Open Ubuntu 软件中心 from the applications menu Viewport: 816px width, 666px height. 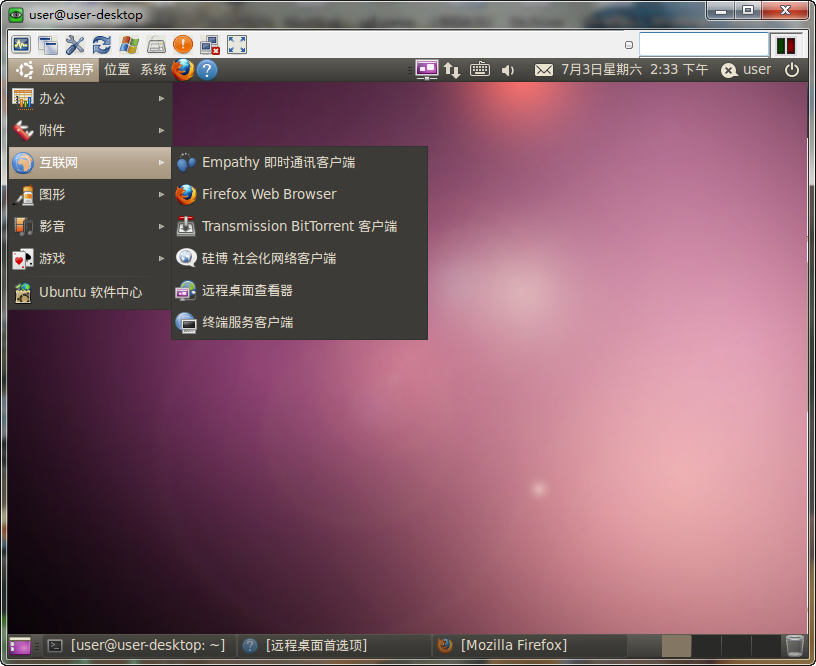[x=90, y=292]
